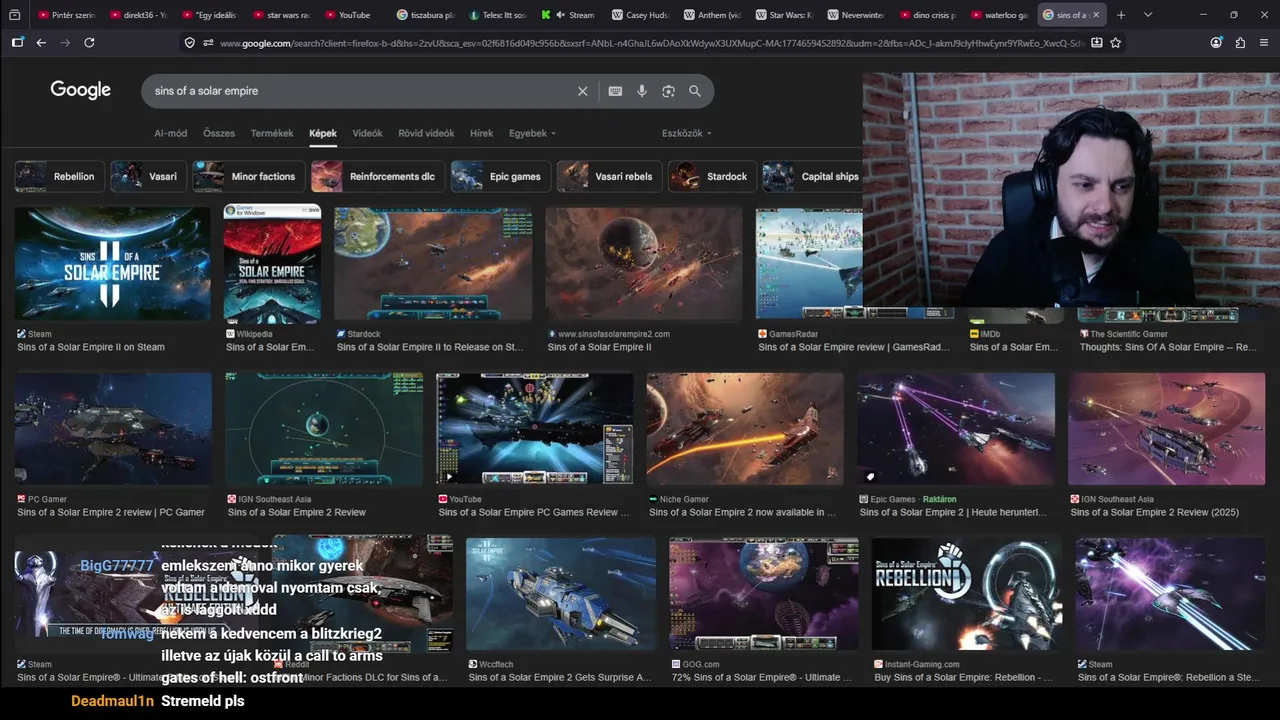Image resolution: width=1280 pixels, height=720 pixels.
Task: Open the Eszközök (Tools) dropdown
Action: [687, 133]
